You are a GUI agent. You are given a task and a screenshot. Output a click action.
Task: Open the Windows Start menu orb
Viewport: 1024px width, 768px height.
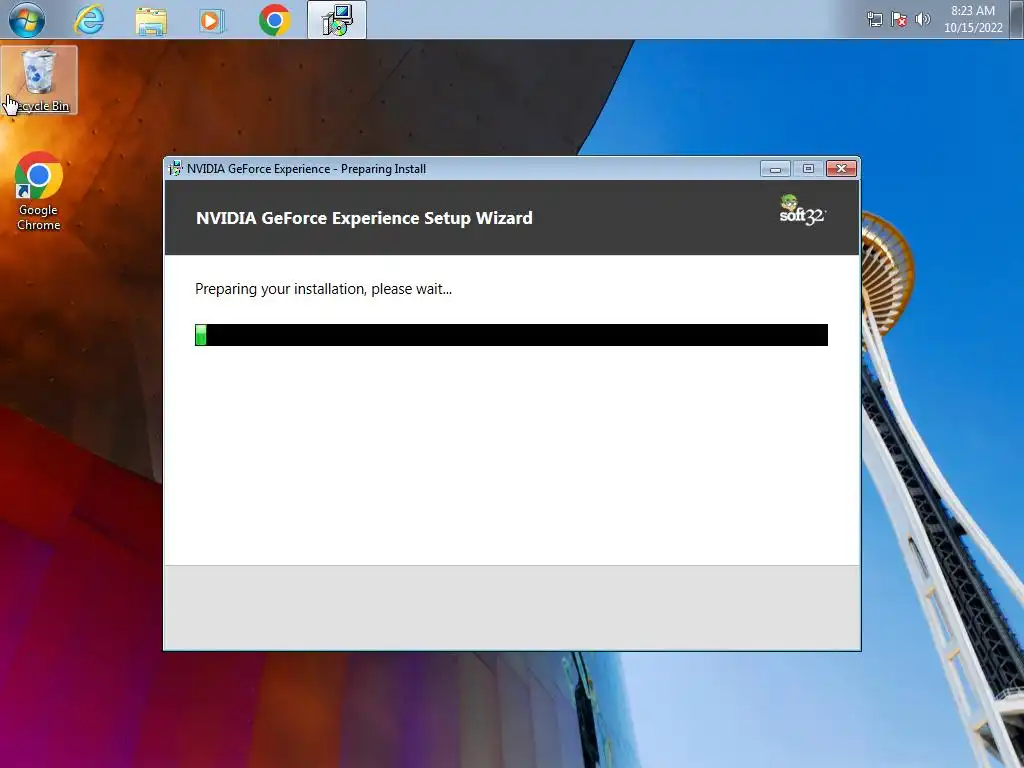pyautogui.click(x=26, y=20)
